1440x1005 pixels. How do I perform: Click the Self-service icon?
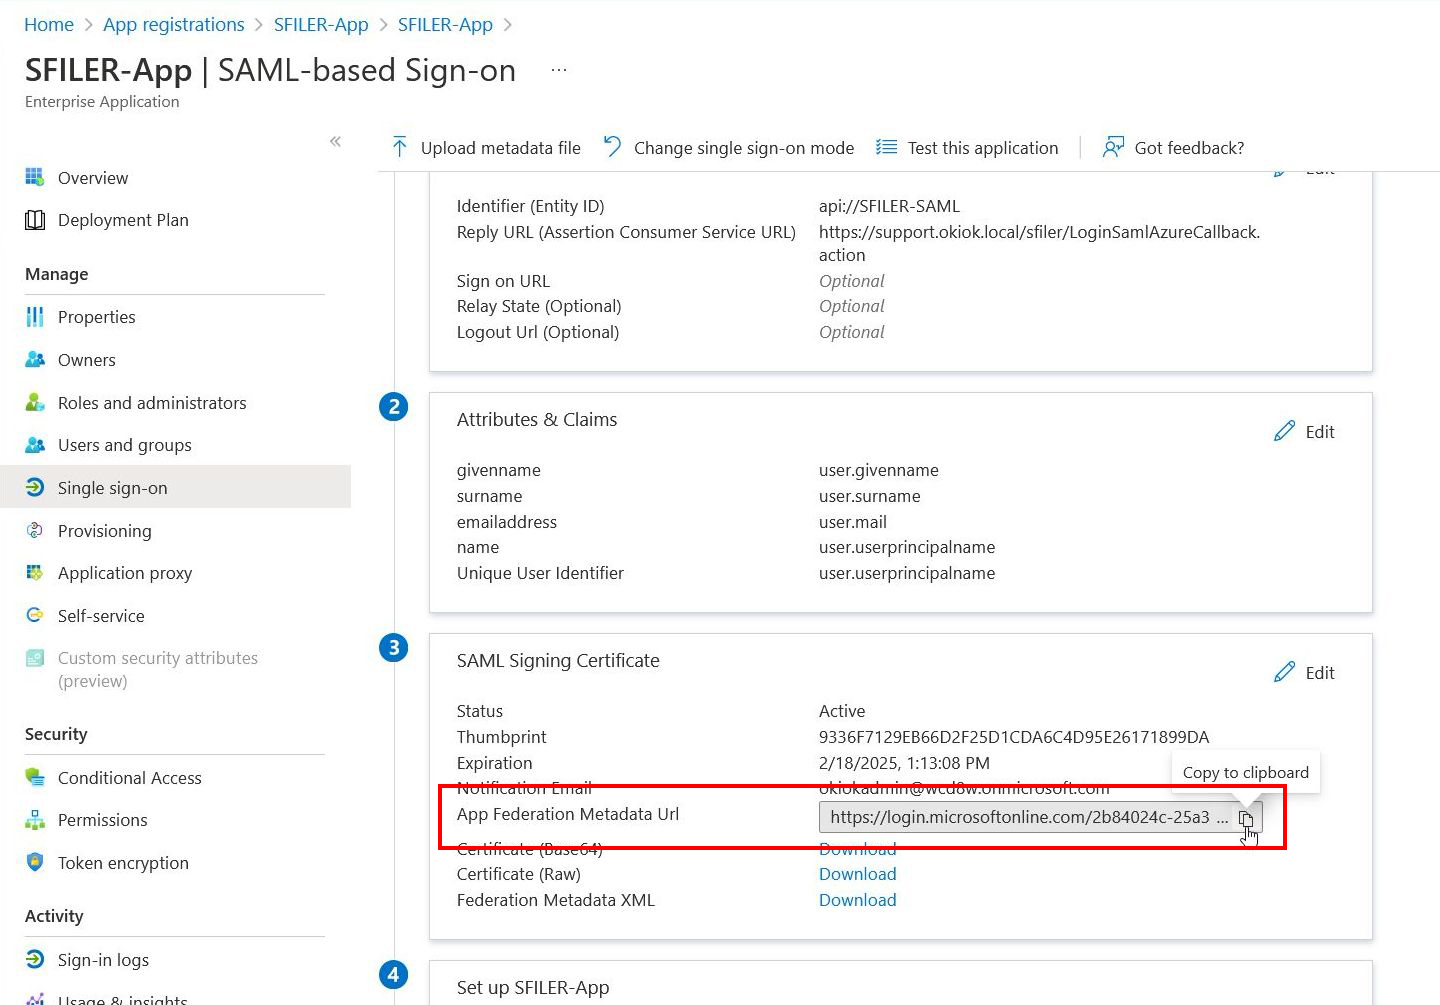[x=35, y=616]
